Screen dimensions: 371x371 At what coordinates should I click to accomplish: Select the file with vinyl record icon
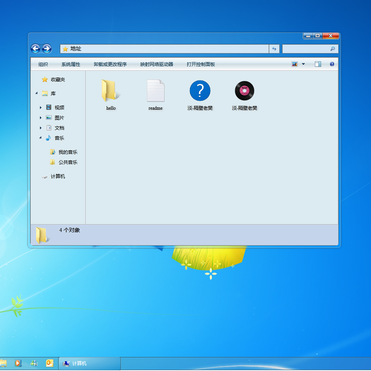point(244,95)
